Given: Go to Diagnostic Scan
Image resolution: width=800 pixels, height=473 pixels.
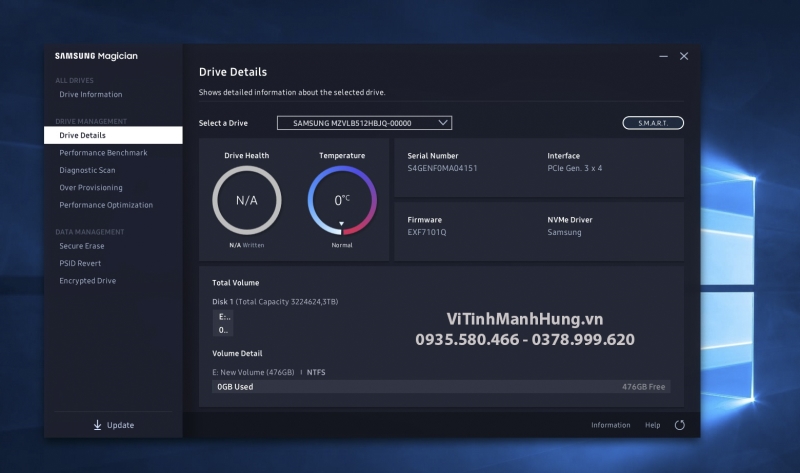Looking at the screenshot, I should coord(87,170).
